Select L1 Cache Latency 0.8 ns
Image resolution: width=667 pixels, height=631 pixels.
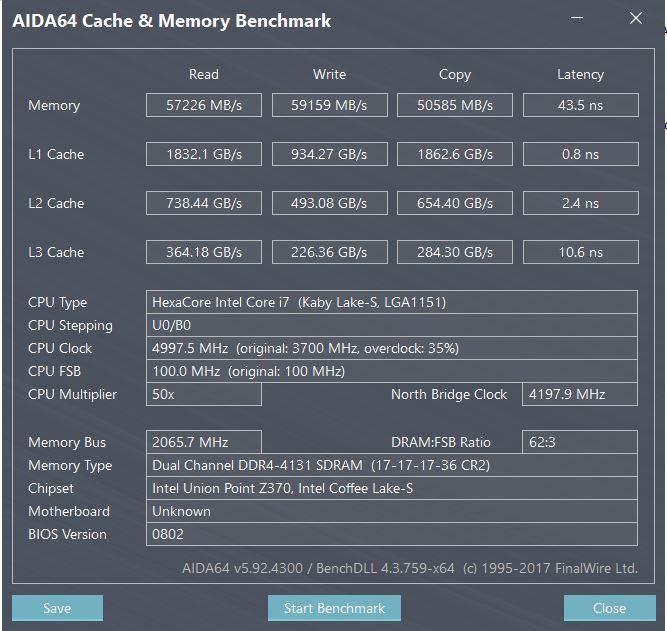pyautogui.click(x=581, y=154)
